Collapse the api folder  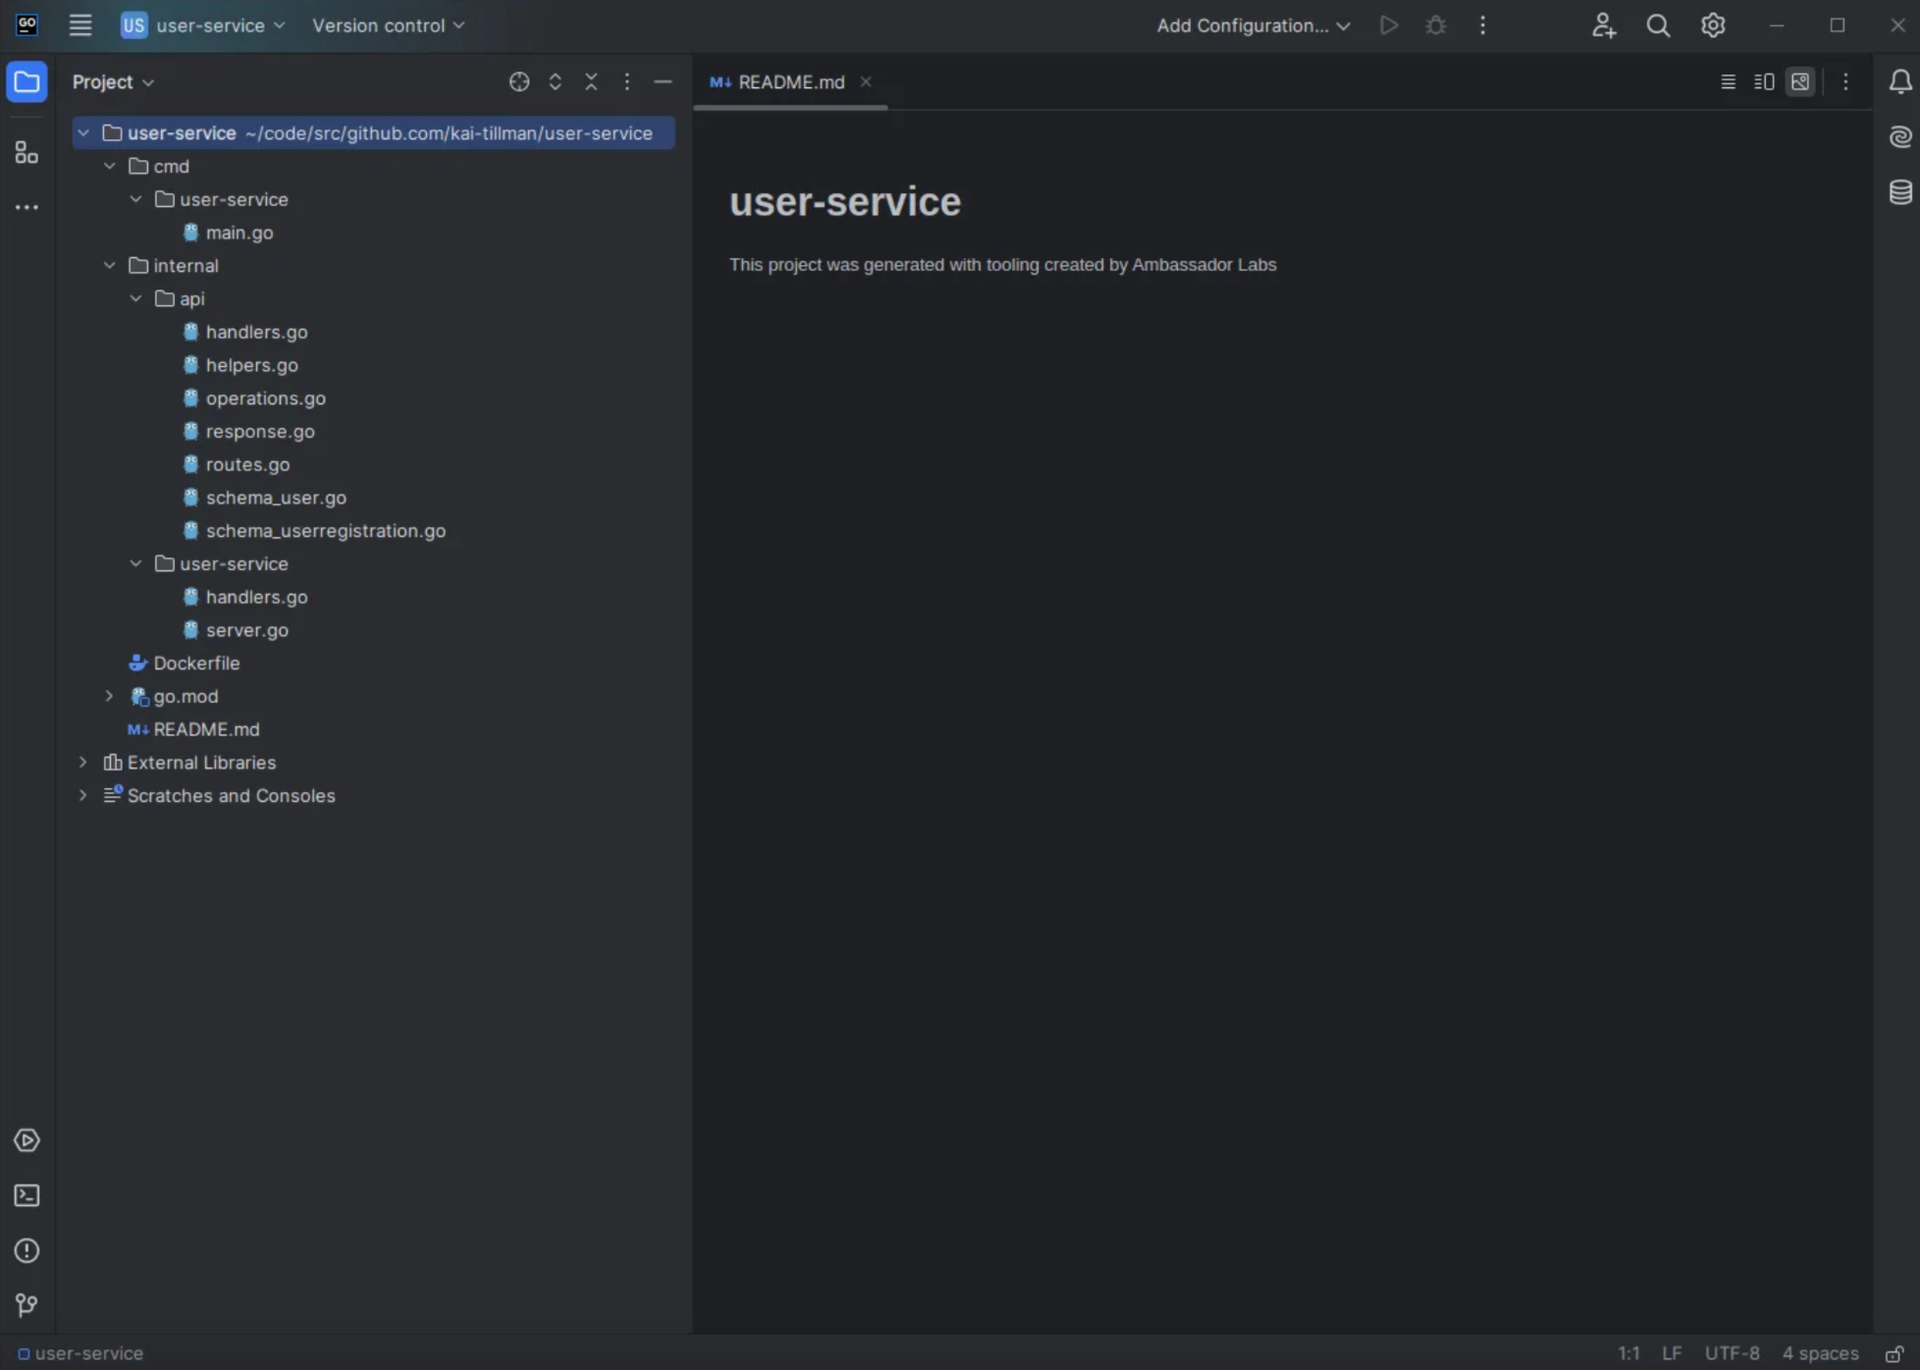click(135, 298)
